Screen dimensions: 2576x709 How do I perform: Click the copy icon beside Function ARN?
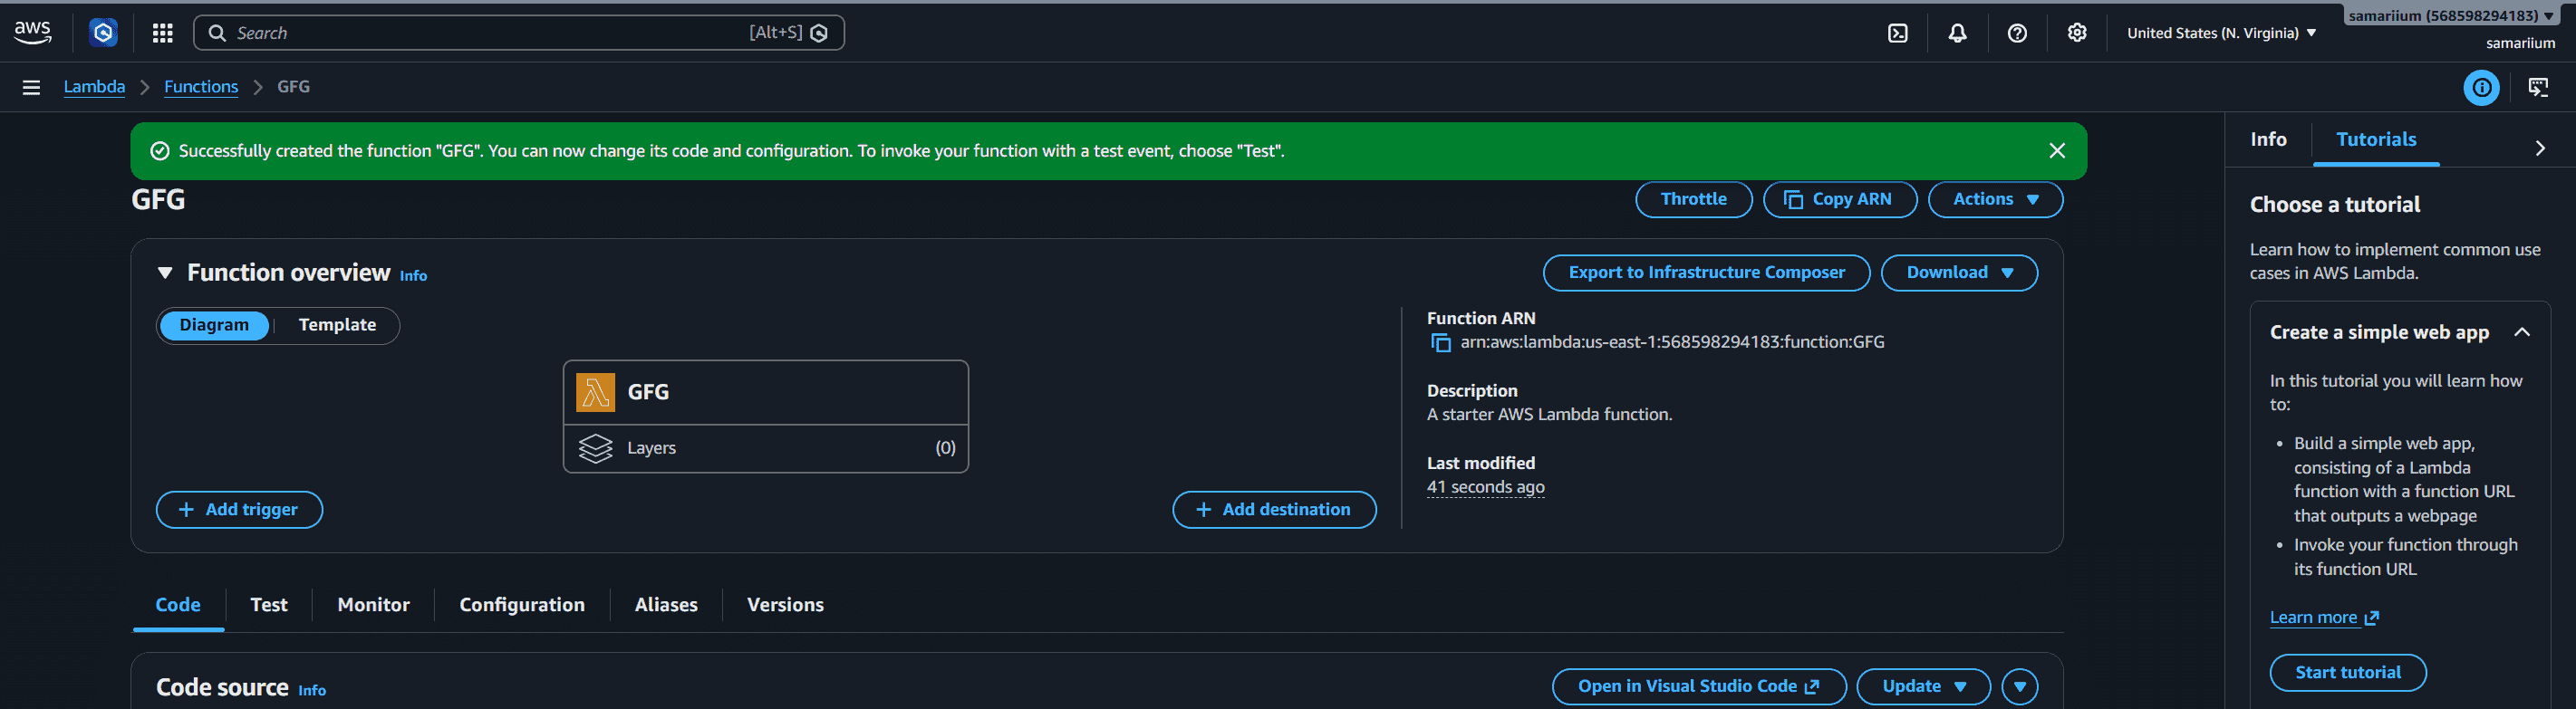(1441, 343)
